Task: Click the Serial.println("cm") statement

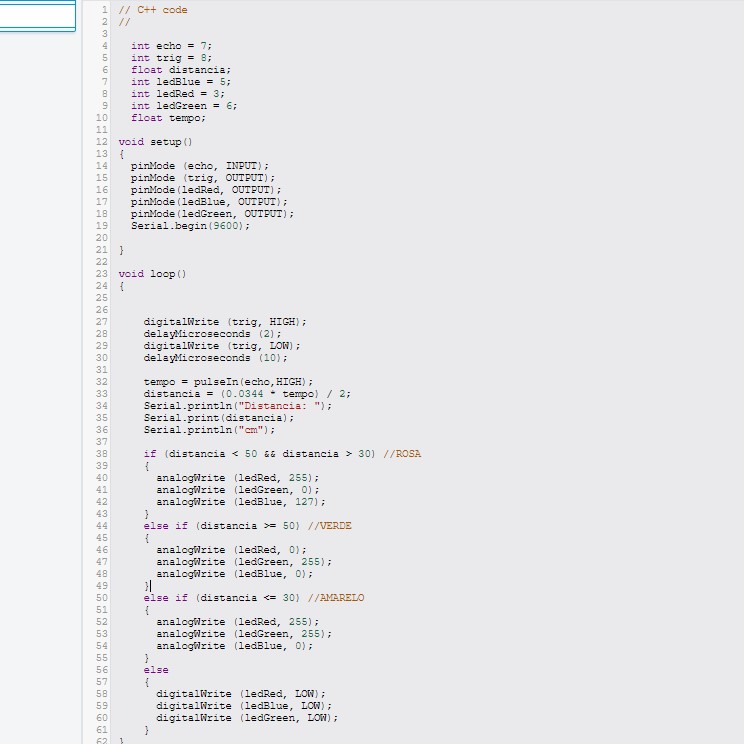Action: 195,430
